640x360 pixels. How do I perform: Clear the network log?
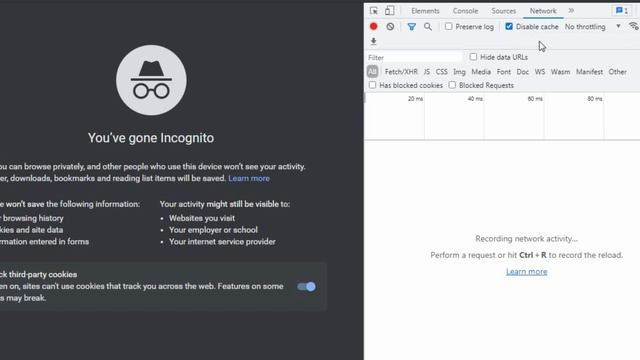tap(390, 27)
